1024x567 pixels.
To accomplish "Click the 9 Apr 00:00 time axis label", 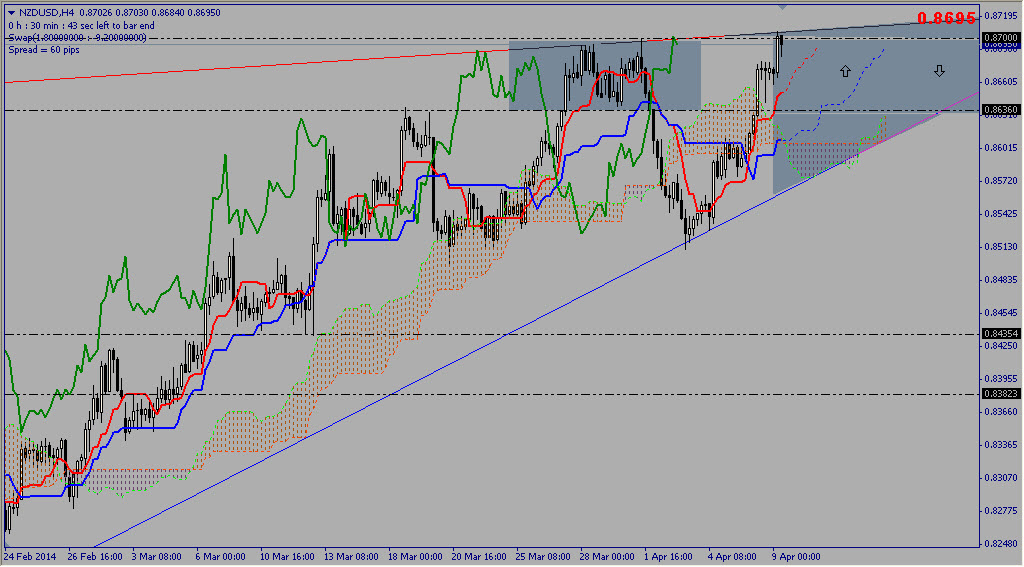I will [x=796, y=556].
